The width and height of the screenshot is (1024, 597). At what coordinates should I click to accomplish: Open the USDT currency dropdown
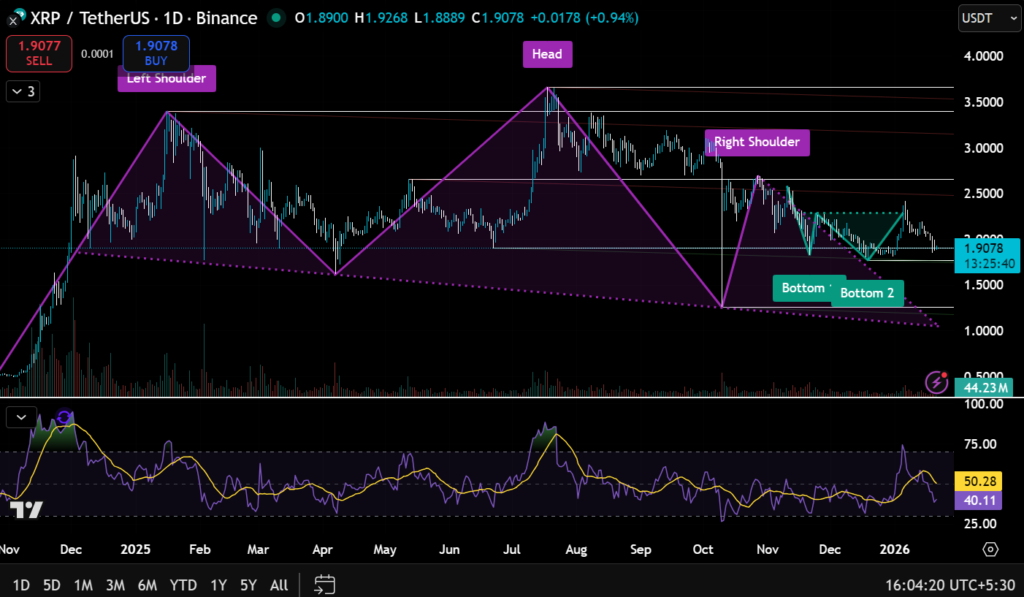[x=983, y=18]
